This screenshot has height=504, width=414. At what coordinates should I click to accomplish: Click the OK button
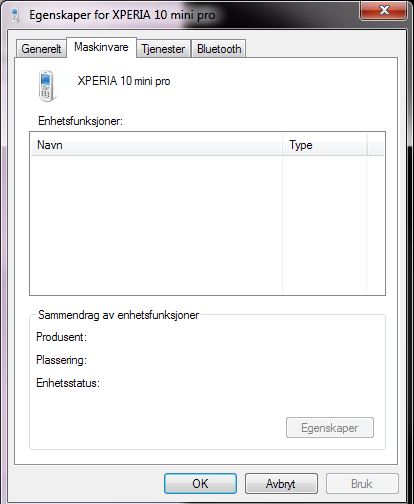(x=200, y=483)
